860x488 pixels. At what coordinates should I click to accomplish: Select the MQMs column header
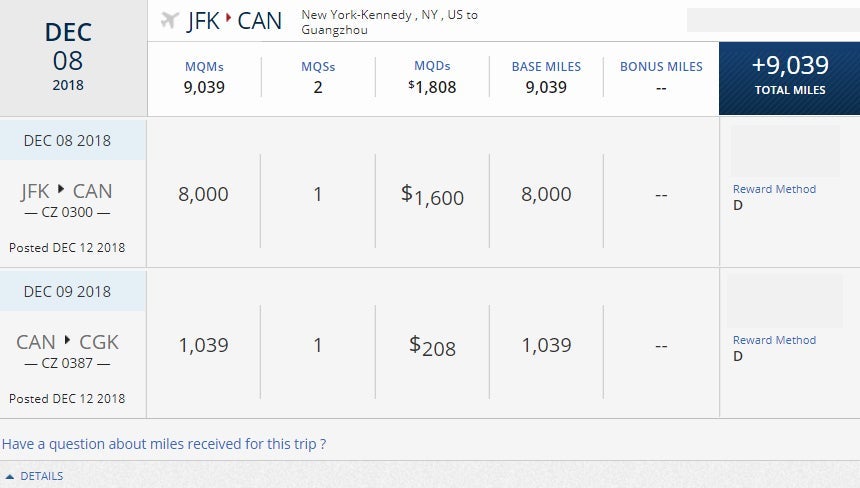click(204, 67)
